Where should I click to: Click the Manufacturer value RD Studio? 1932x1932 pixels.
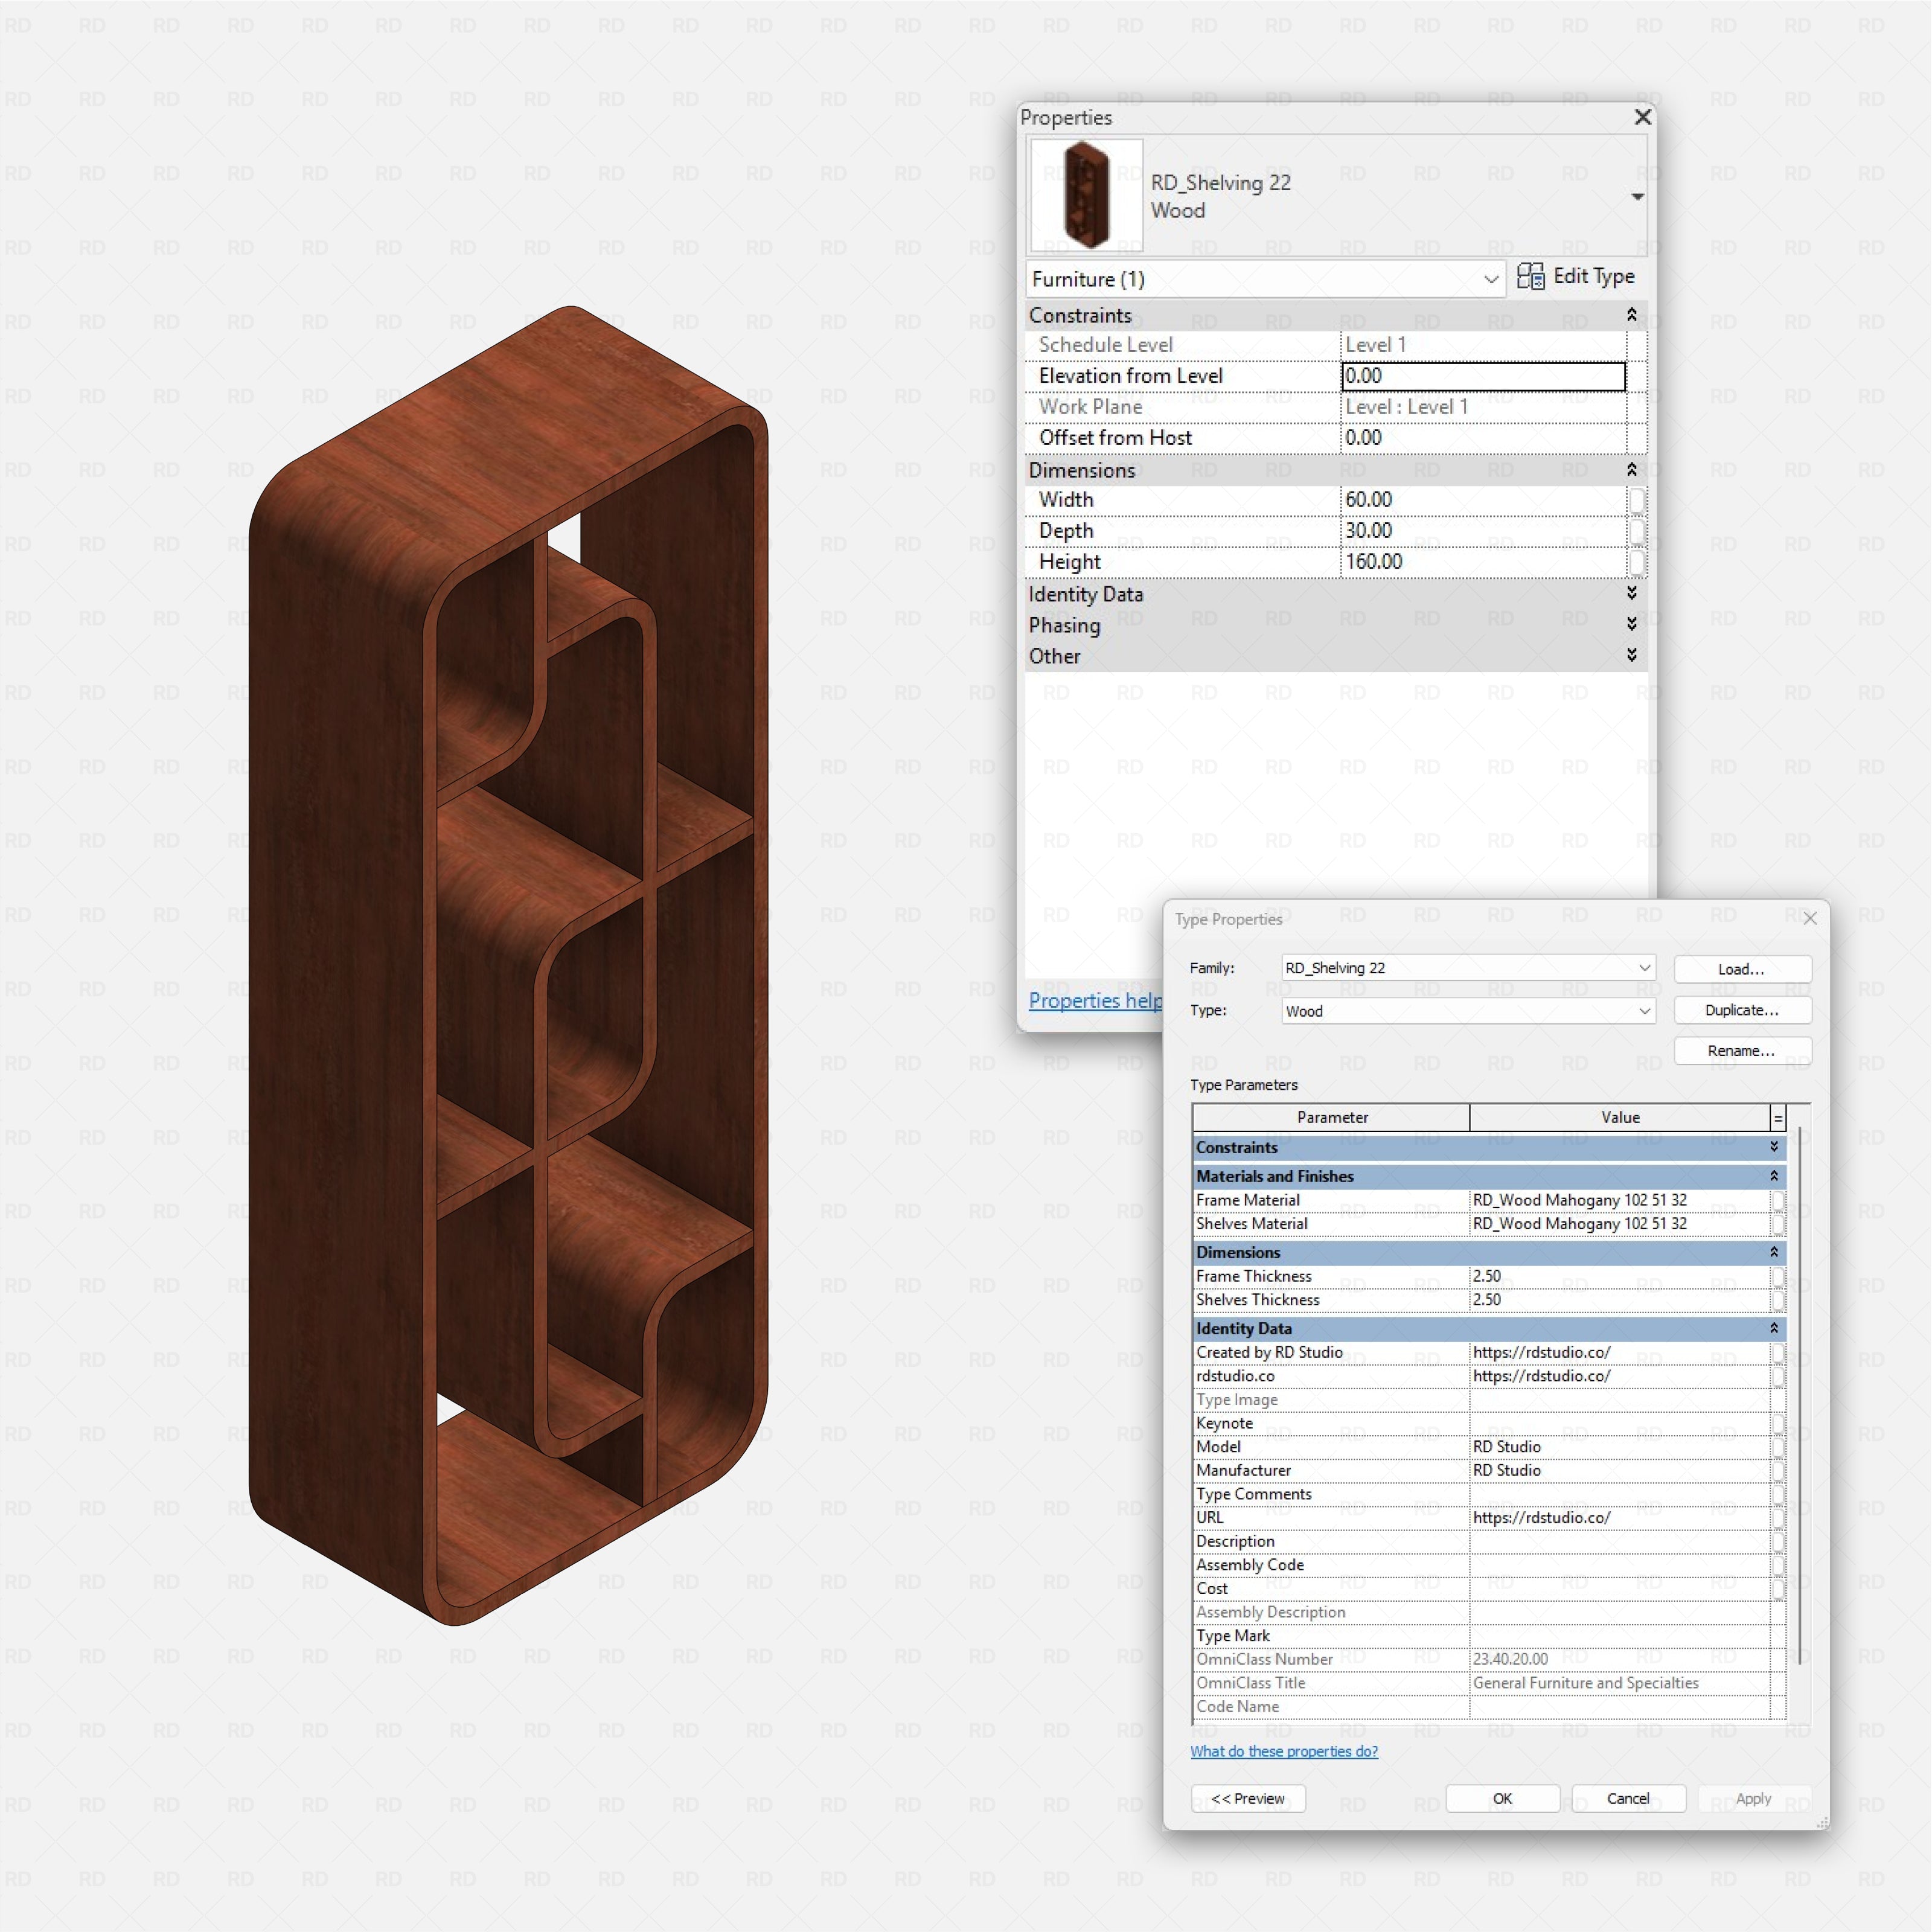click(1619, 1470)
